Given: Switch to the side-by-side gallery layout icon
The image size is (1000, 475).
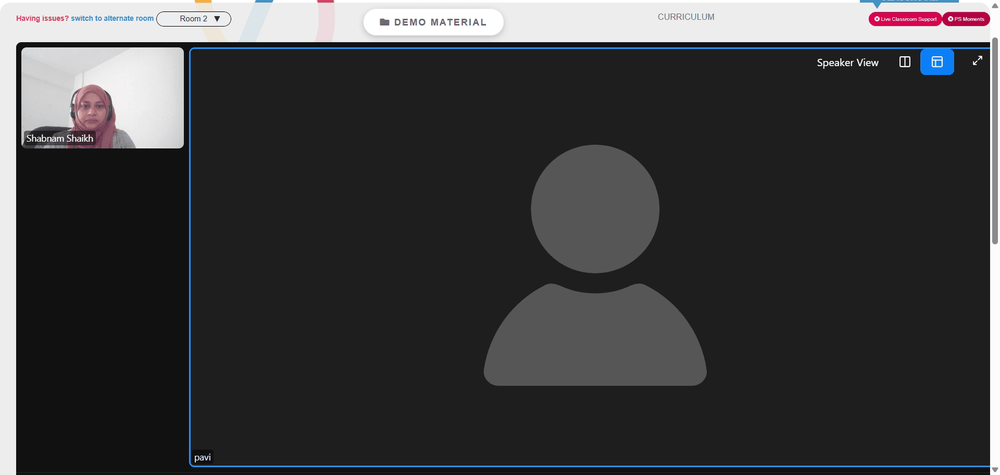Looking at the screenshot, I should [904, 62].
